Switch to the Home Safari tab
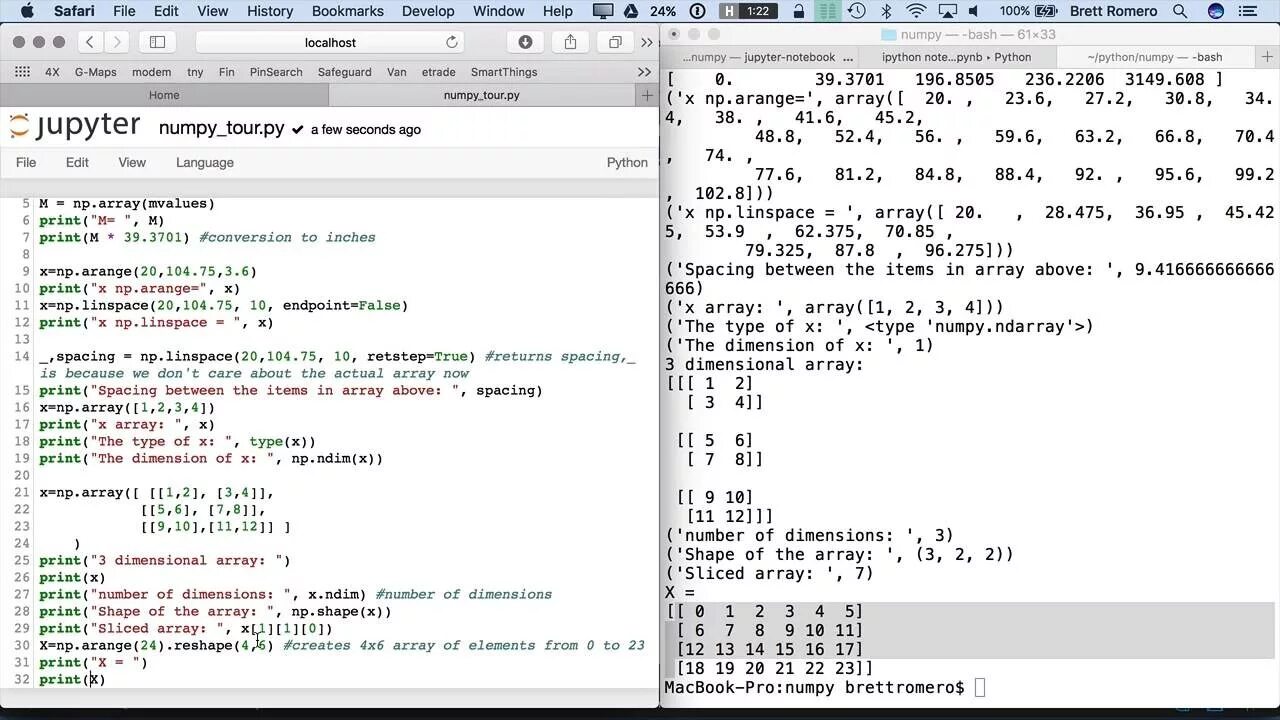 point(164,95)
